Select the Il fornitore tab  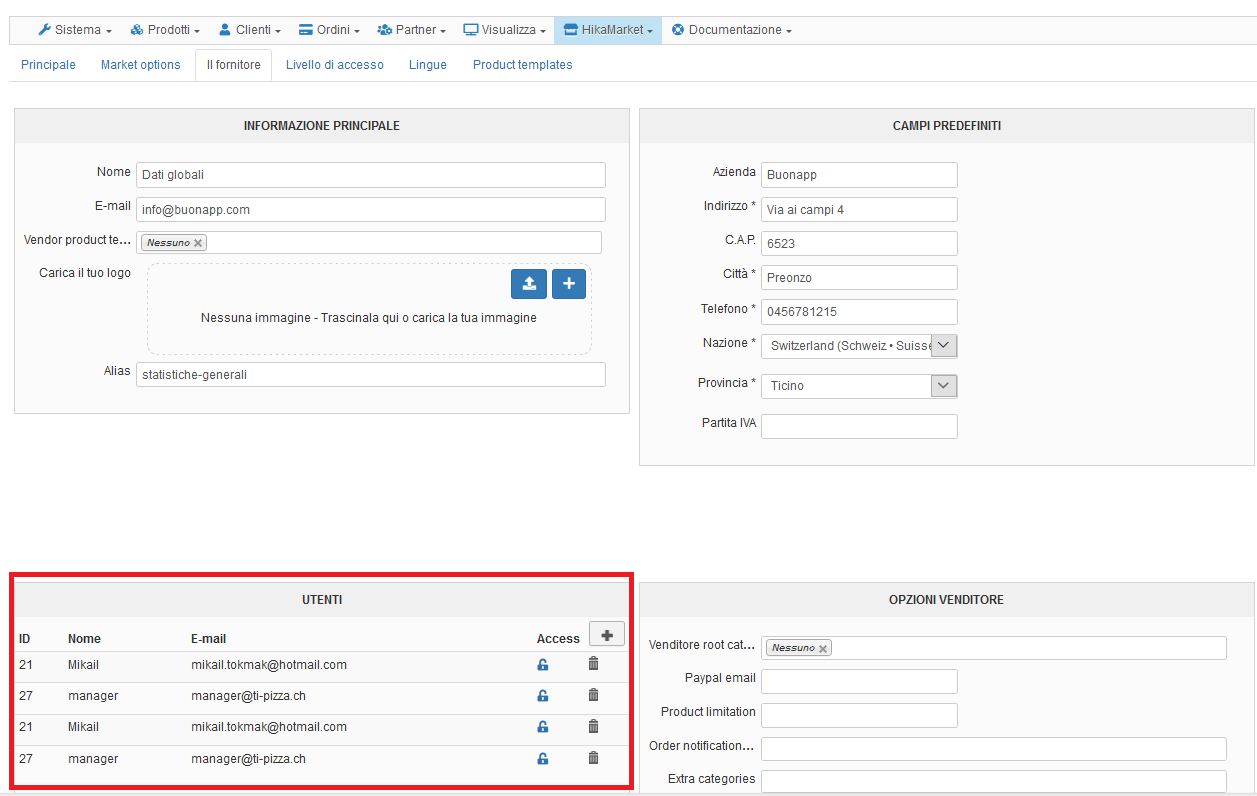point(233,65)
